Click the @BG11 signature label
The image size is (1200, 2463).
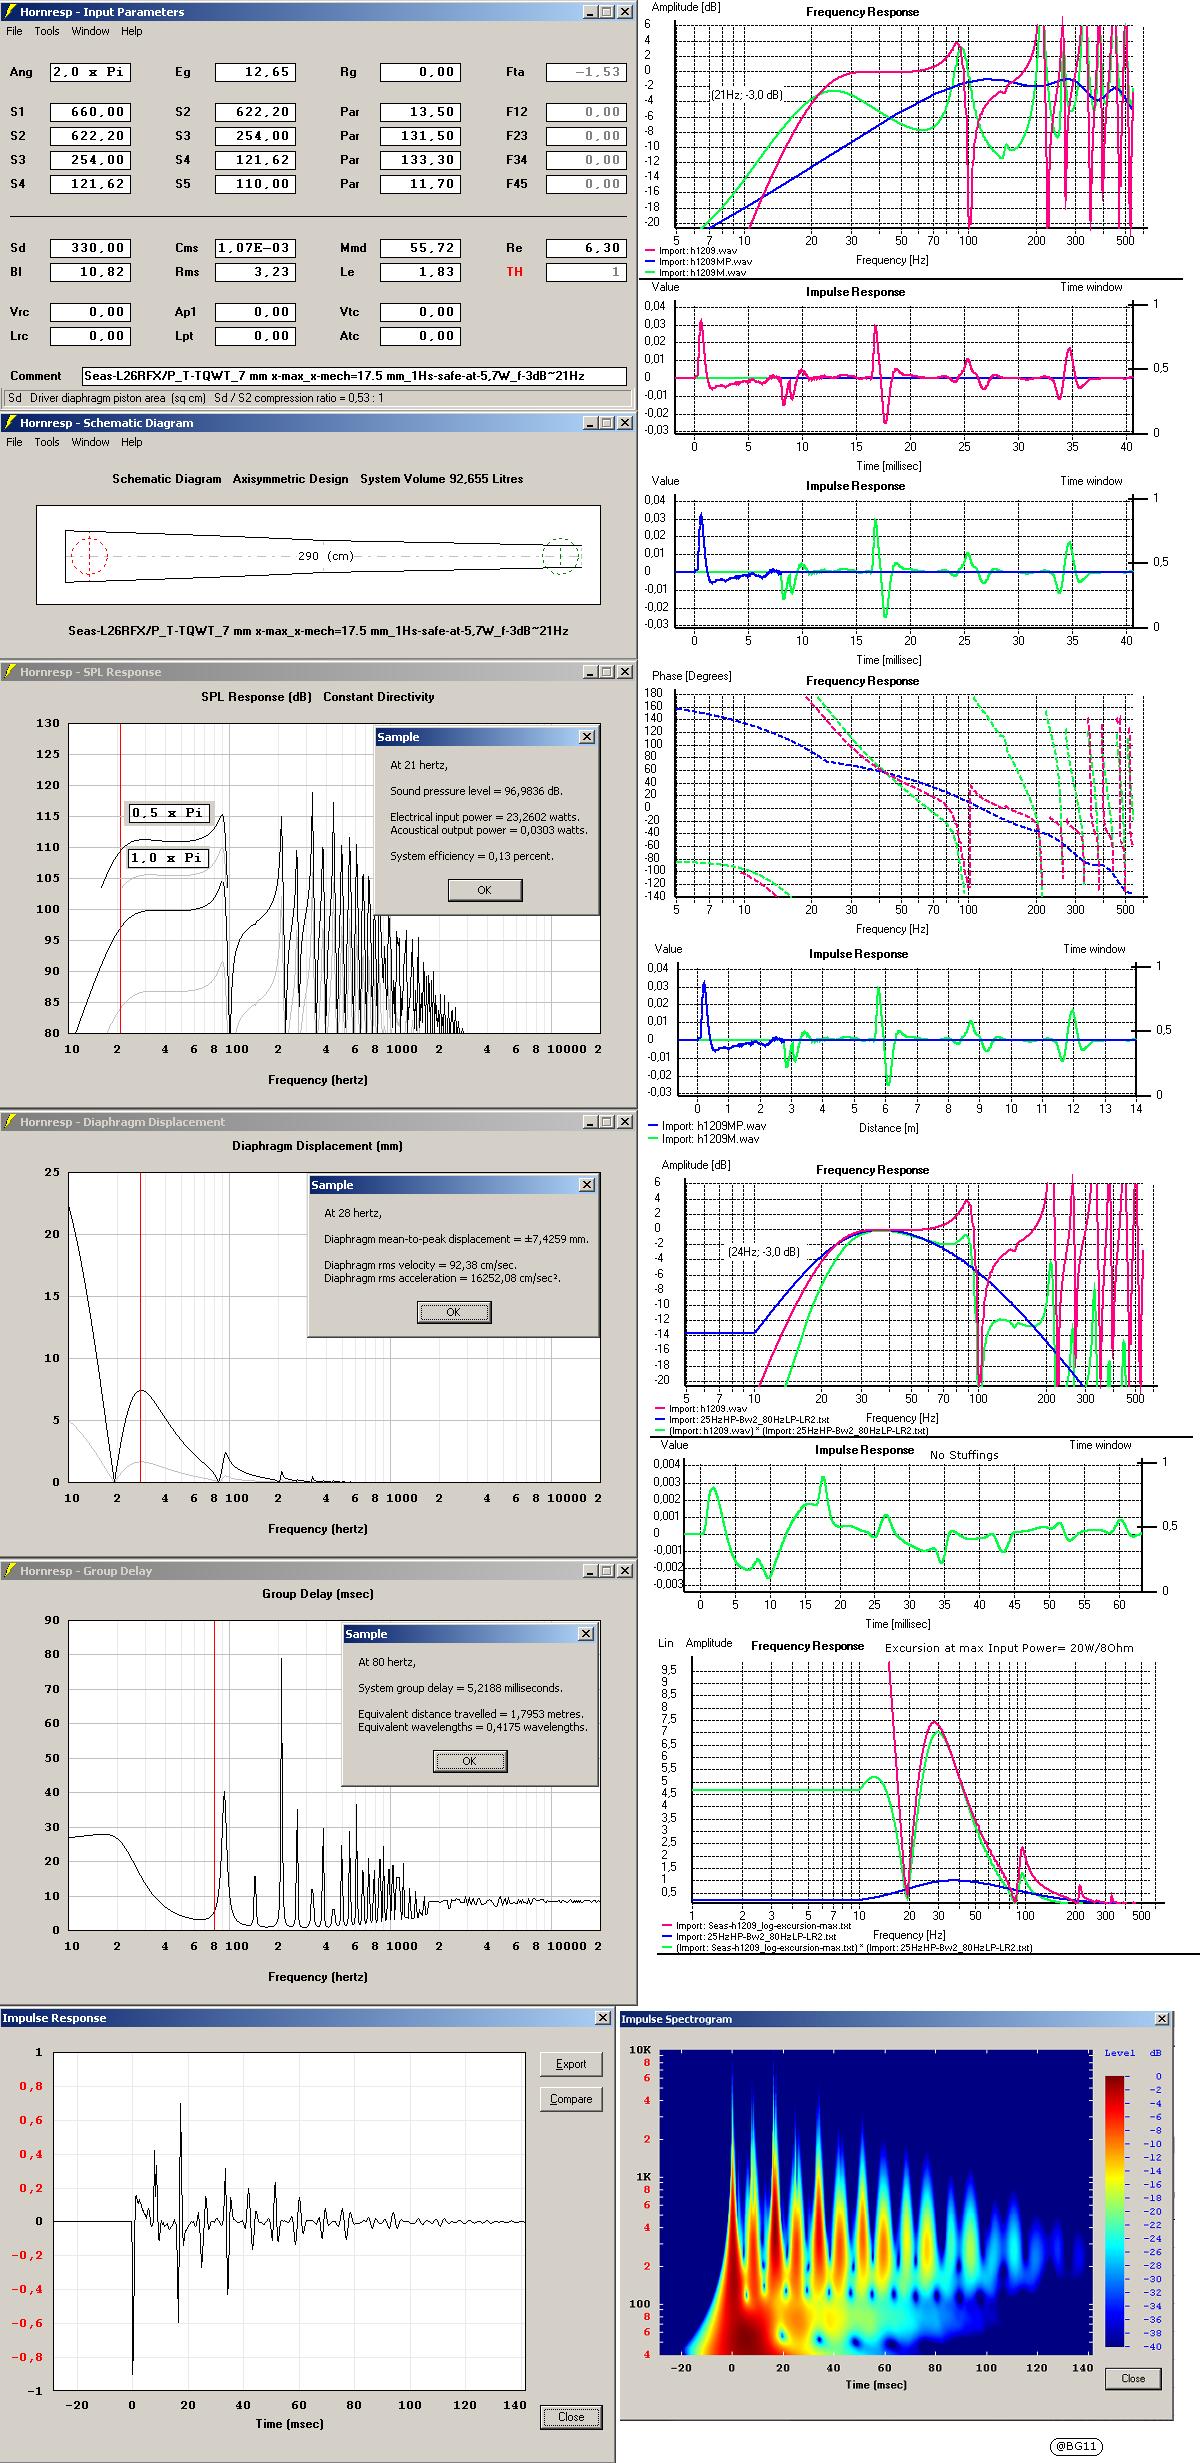click(1077, 2447)
